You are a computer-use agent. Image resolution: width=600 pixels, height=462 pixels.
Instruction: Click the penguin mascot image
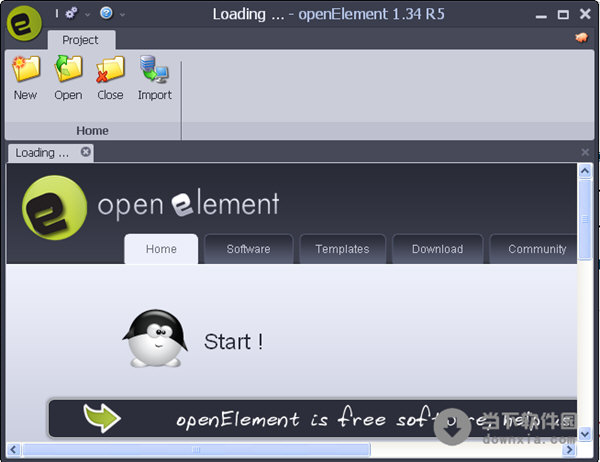click(155, 339)
